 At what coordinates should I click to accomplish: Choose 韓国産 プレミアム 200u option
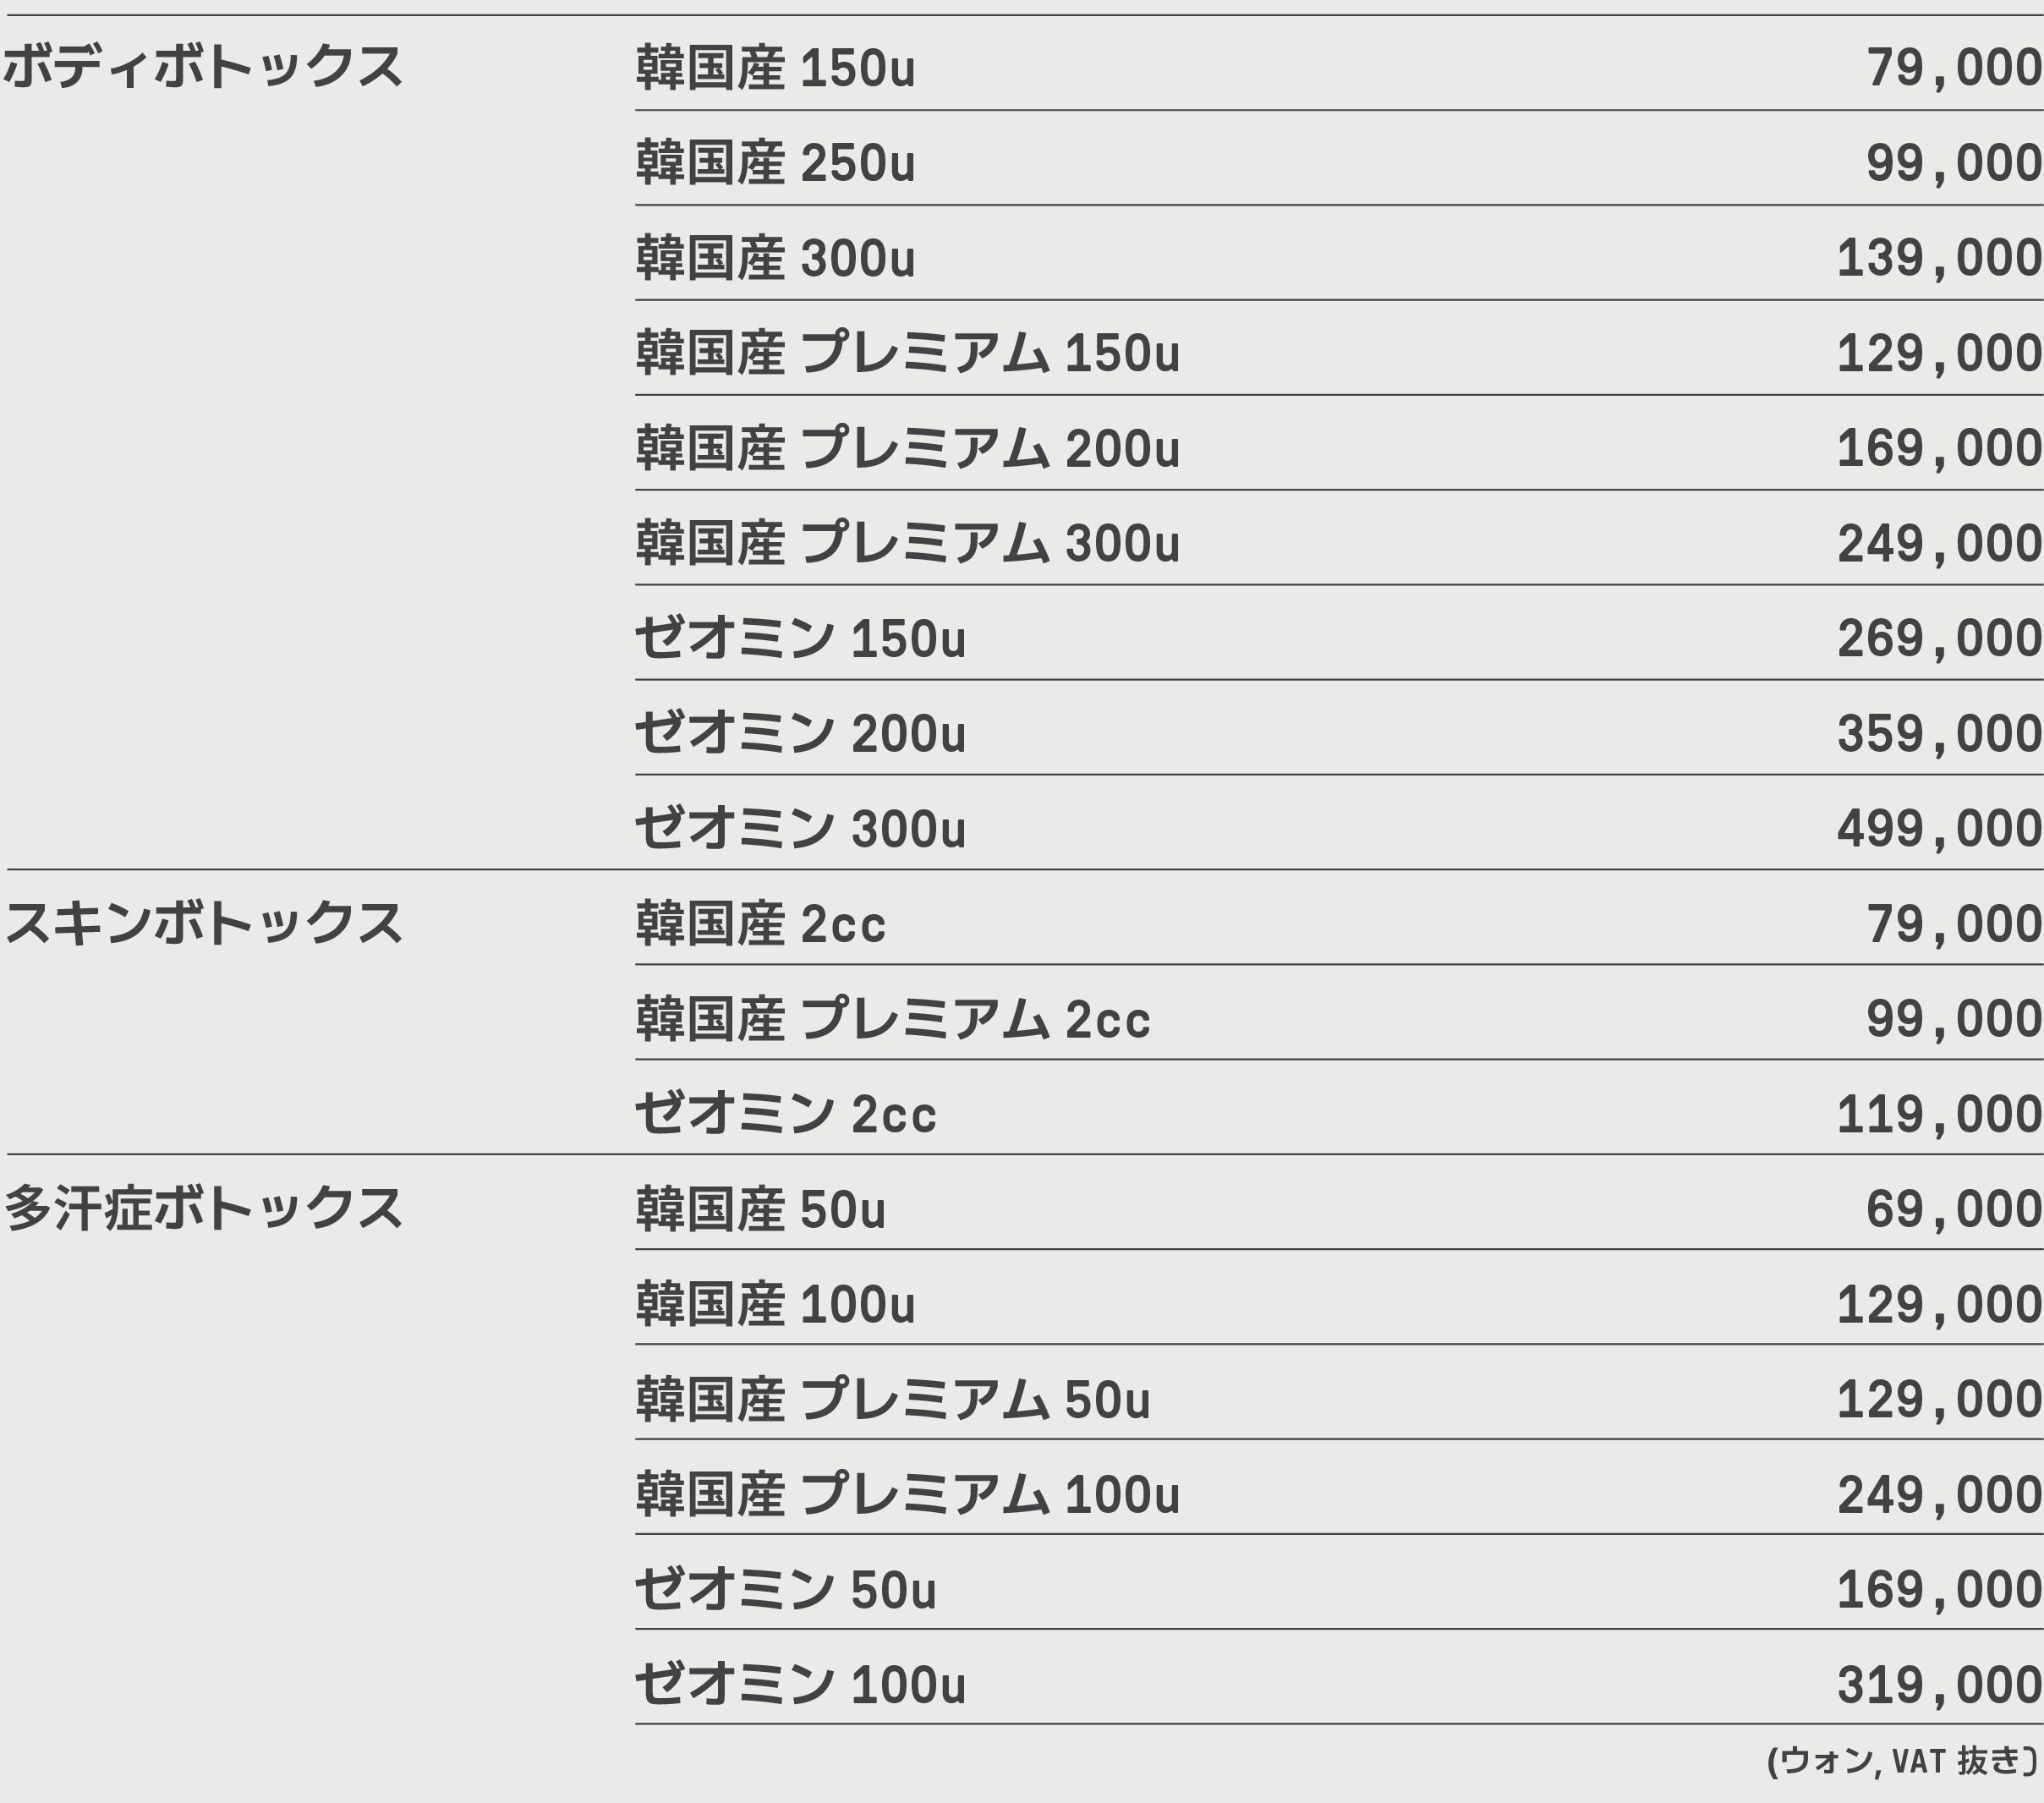(x=907, y=448)
